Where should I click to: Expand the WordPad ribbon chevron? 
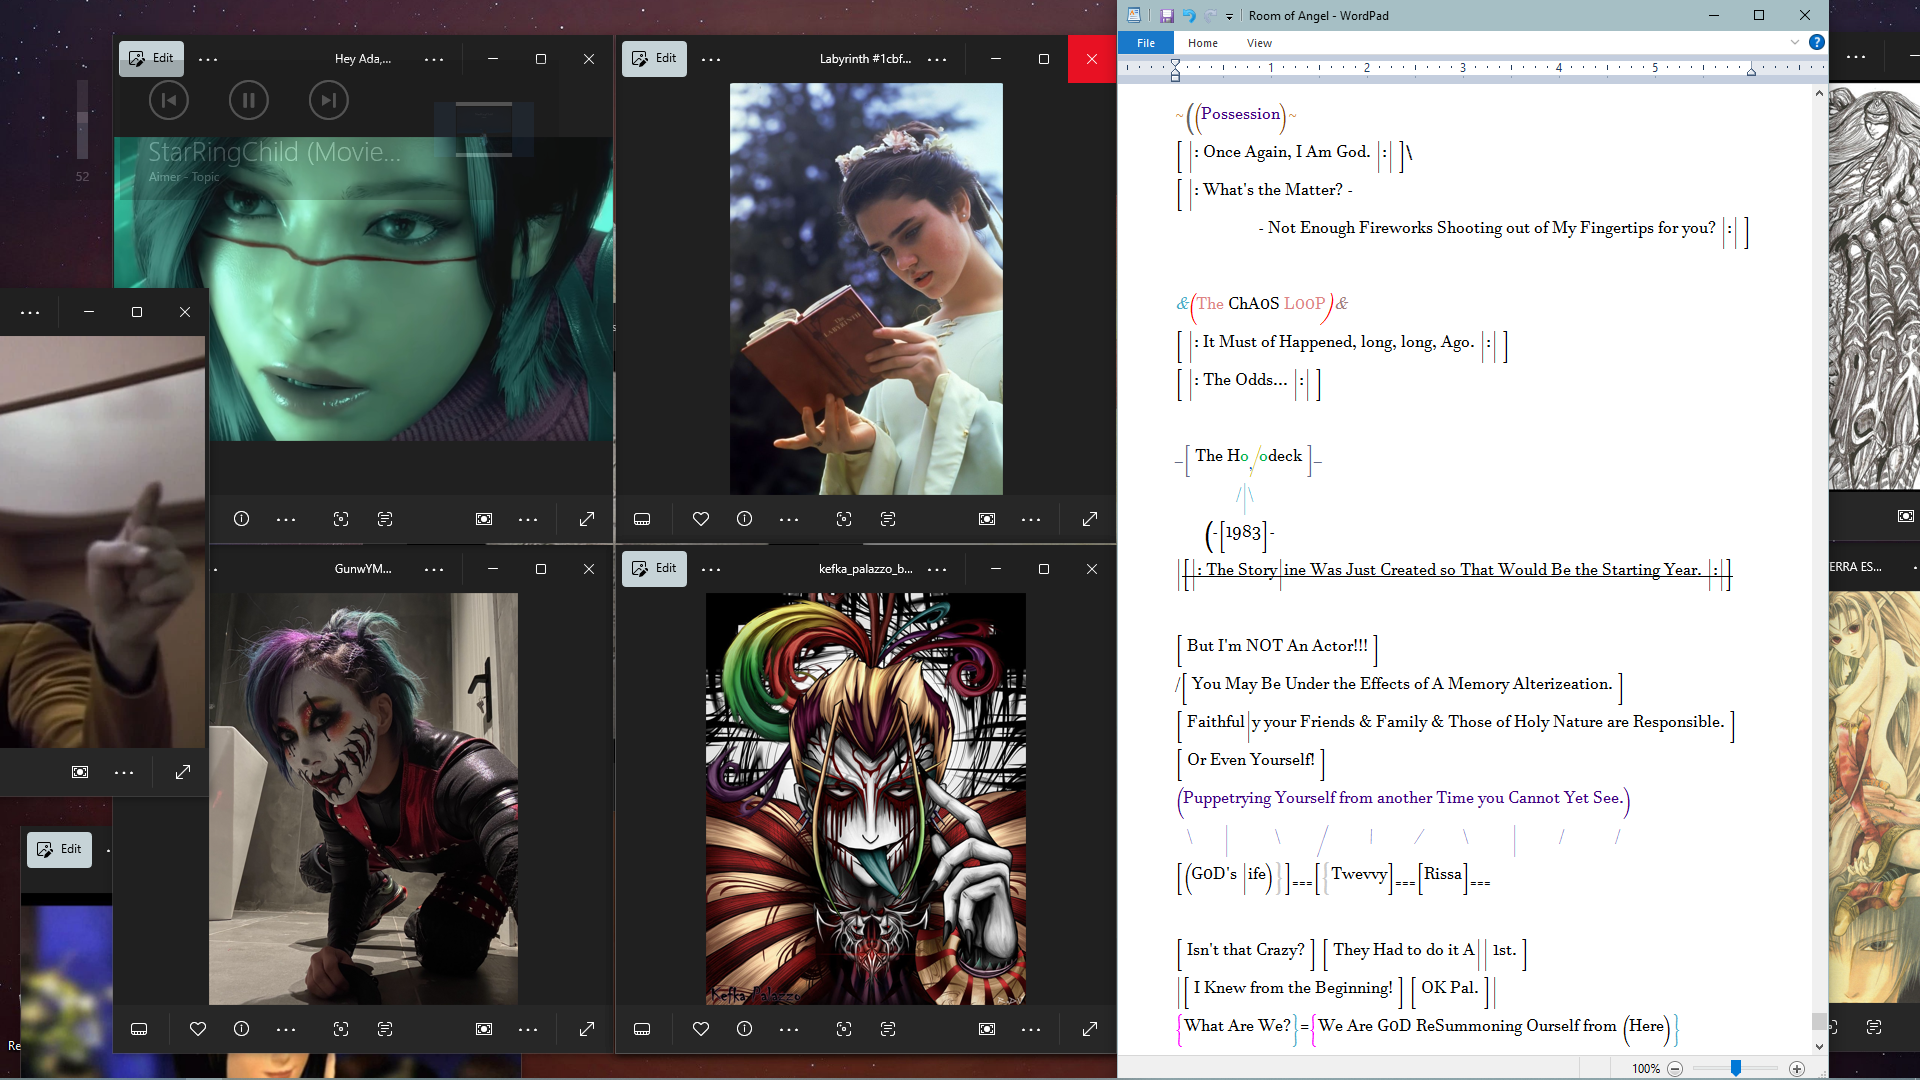coord(1795,42)
